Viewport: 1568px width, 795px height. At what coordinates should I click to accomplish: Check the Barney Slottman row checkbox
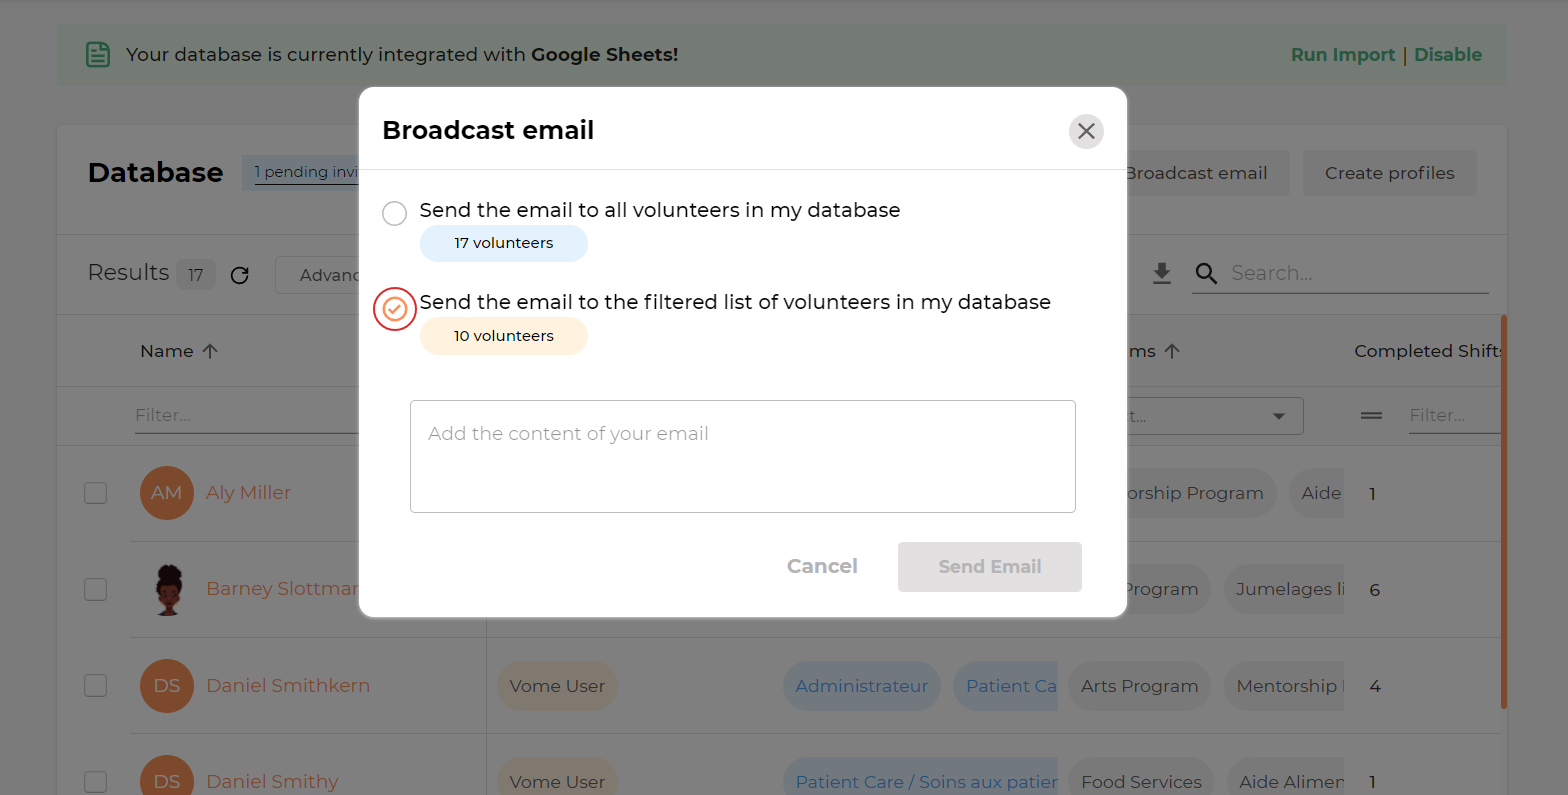point(95,589)
